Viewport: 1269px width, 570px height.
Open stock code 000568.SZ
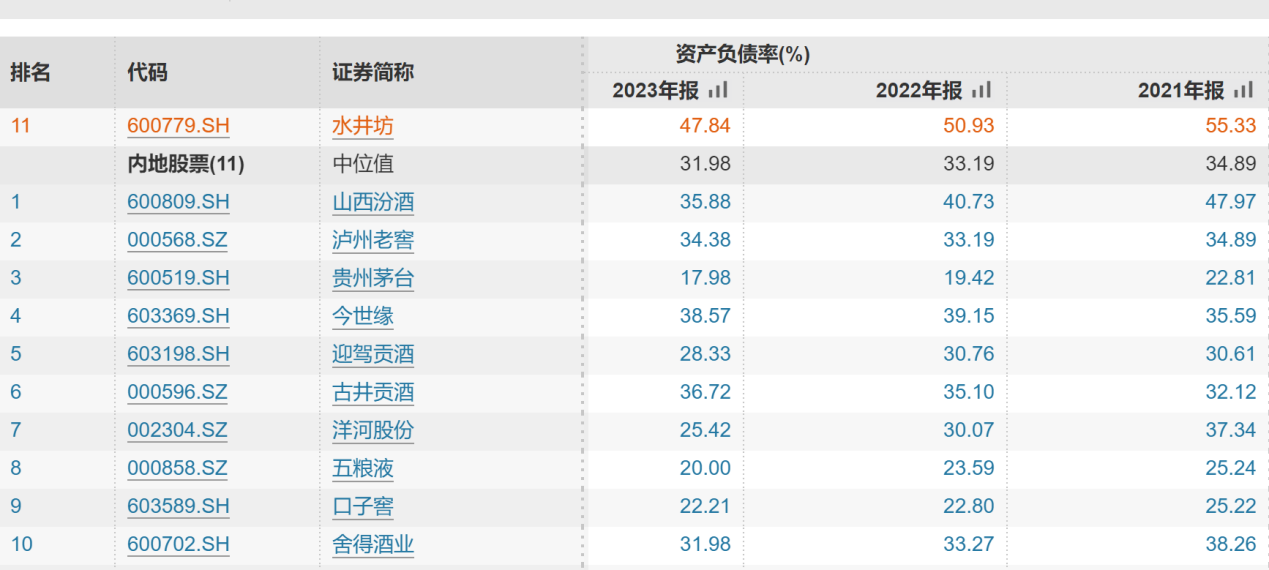pyautogui.click(x=177, y=240)
